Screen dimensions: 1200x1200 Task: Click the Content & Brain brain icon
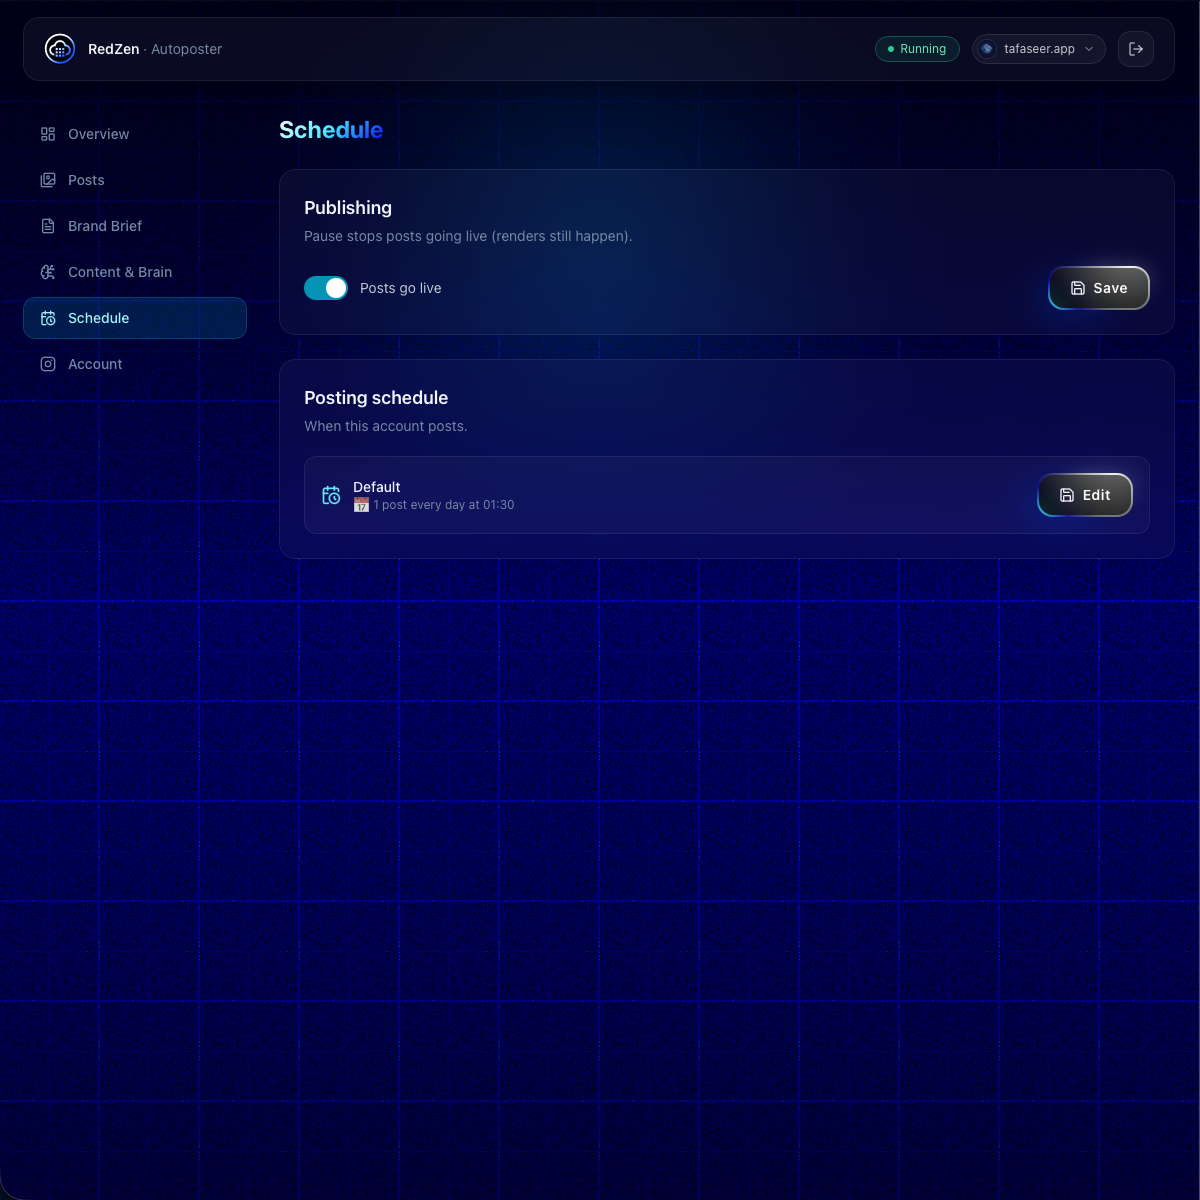pyautogui.click(x=48, y=272)
